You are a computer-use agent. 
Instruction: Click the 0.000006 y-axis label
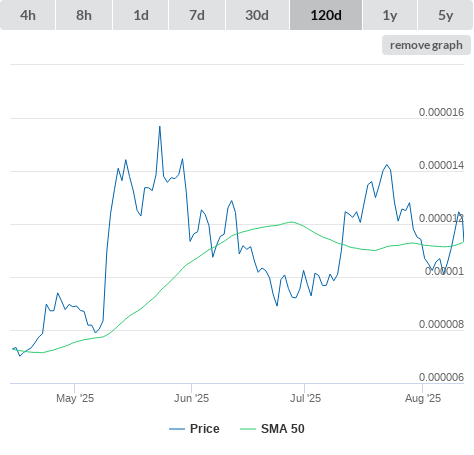(441, 377)
